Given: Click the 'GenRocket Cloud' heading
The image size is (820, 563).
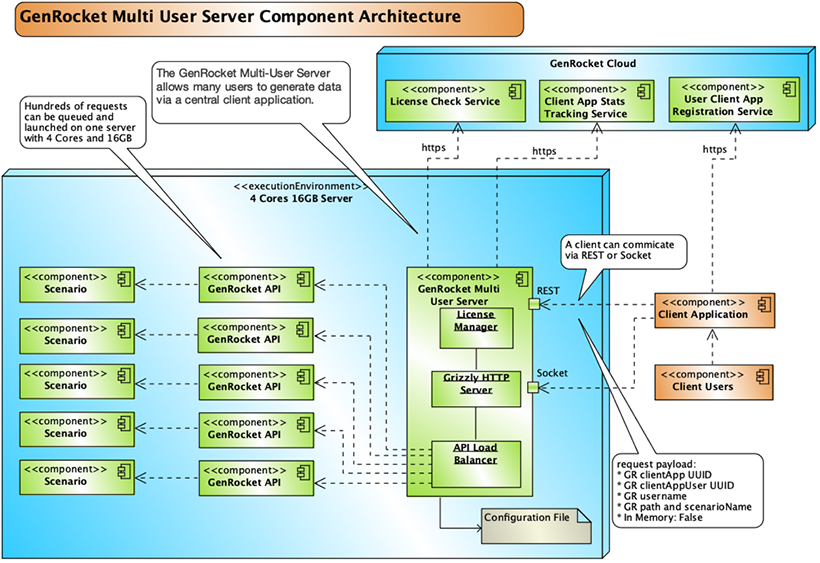Looking at the screenshot, I should tap(593, 64).
